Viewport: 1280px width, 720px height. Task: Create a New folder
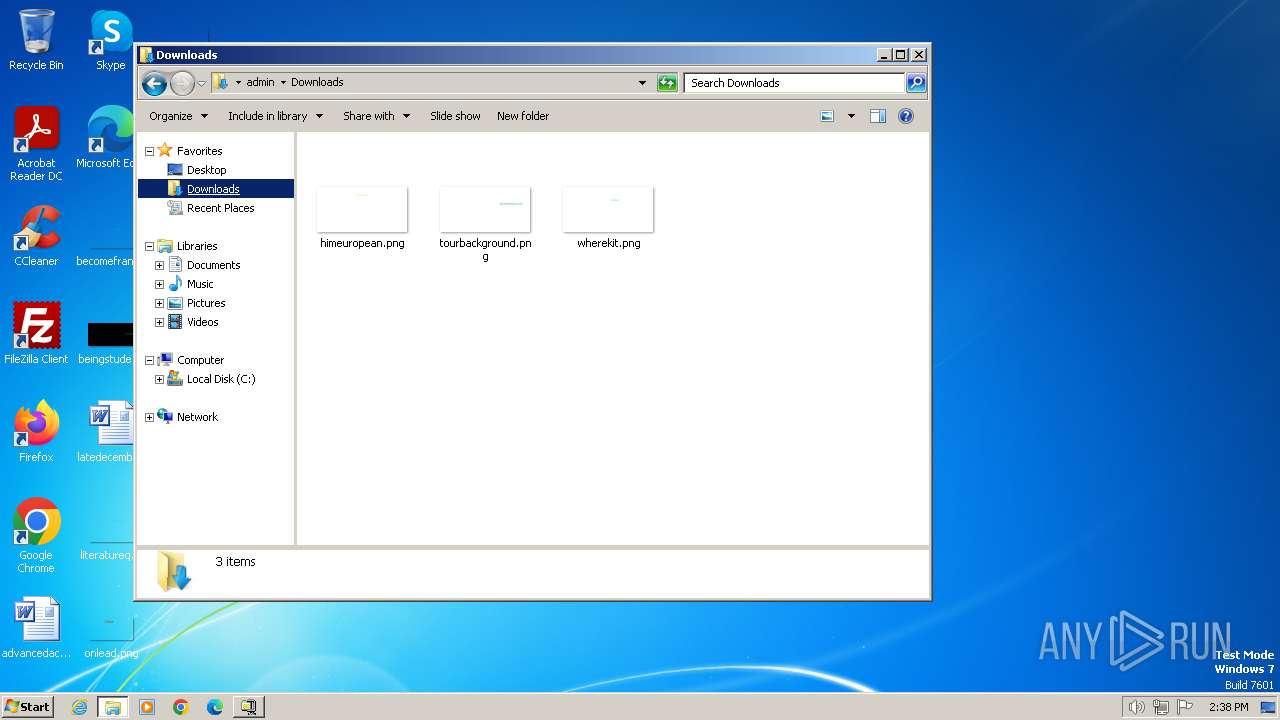523,116
